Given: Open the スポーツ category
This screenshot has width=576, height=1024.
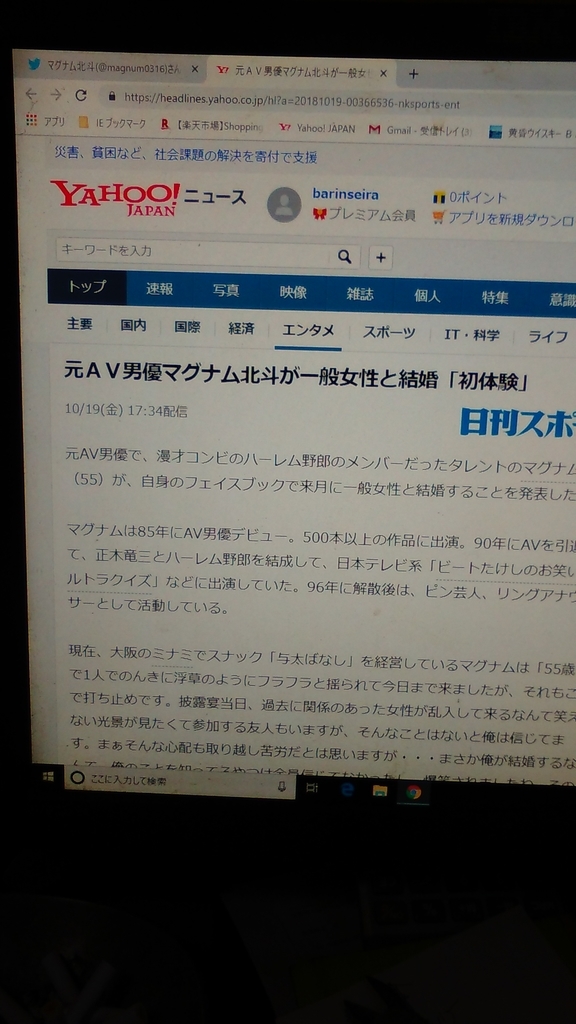Looking at the screenshot, I should (389, 332).
